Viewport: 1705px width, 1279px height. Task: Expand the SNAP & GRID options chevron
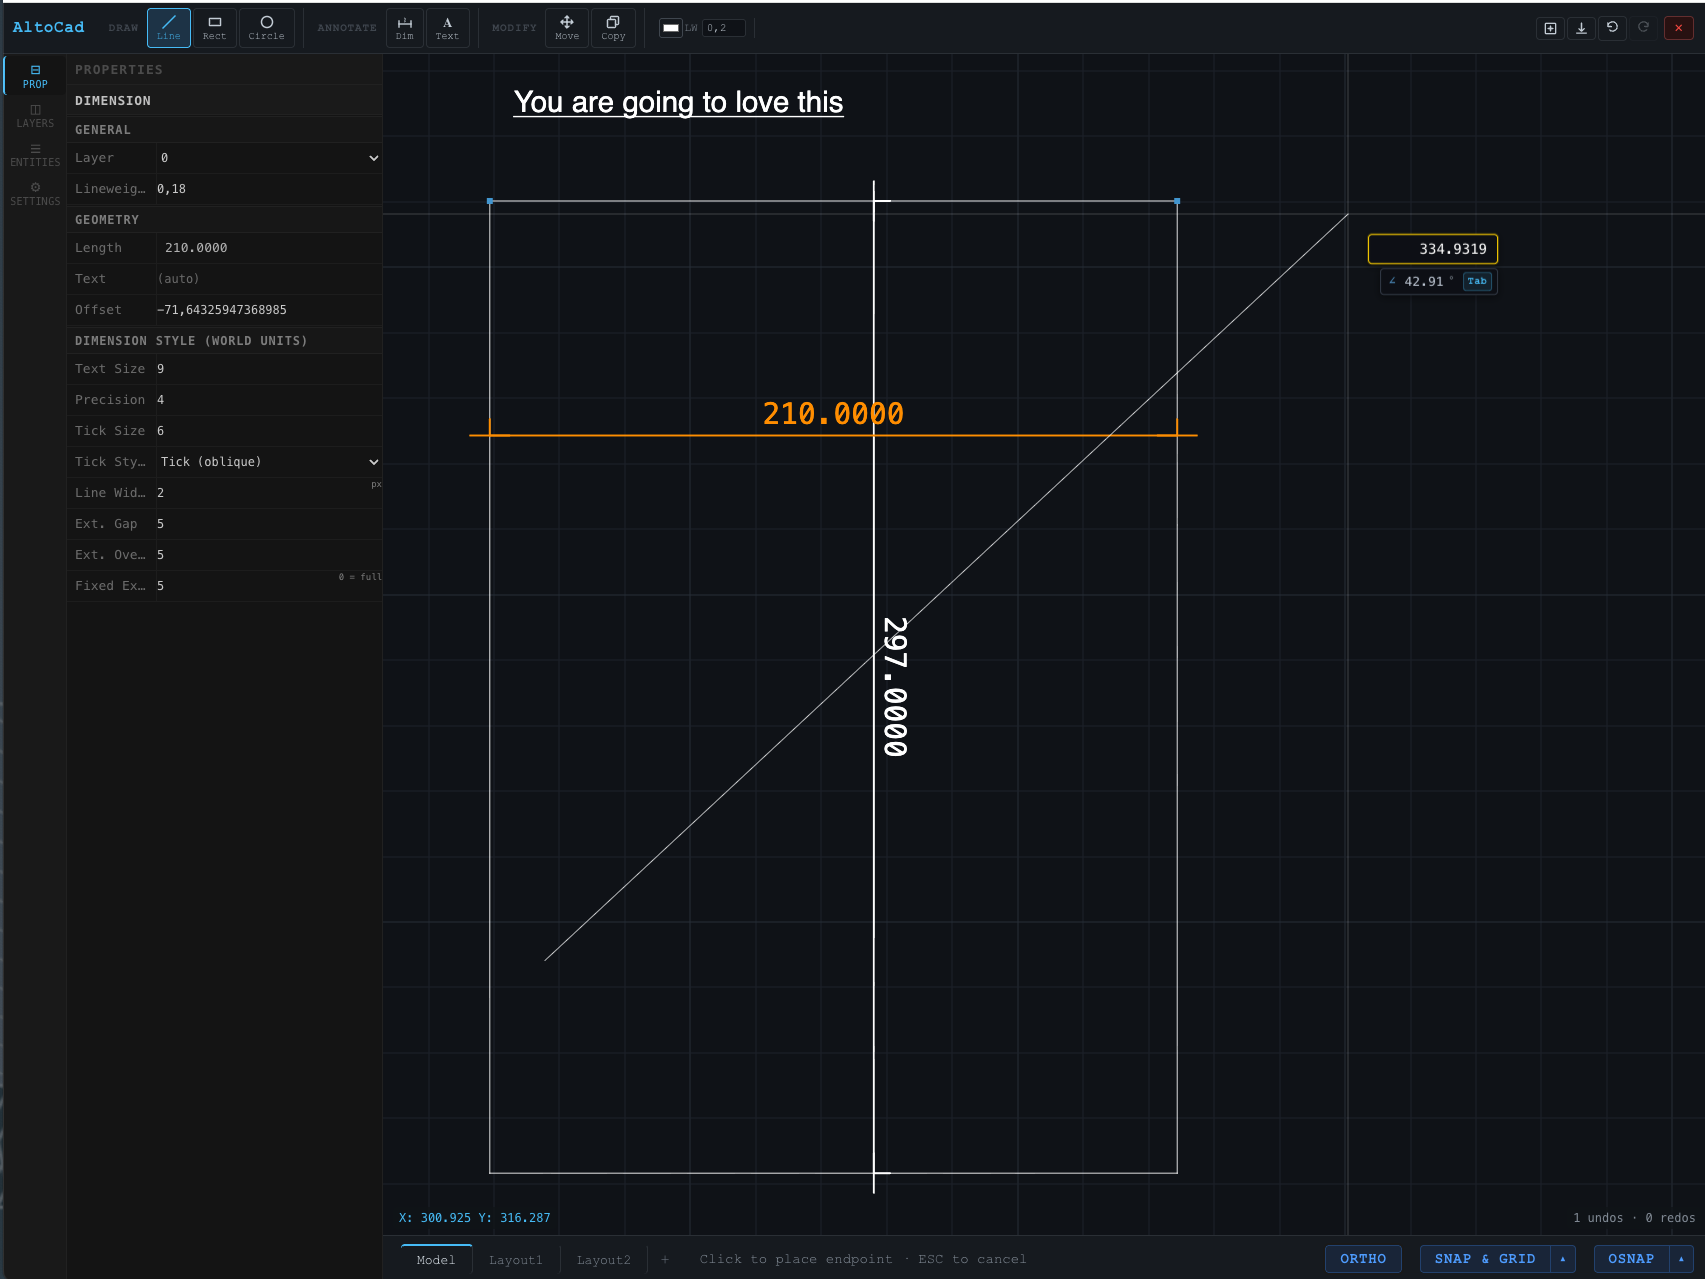coord(1563,1258)
